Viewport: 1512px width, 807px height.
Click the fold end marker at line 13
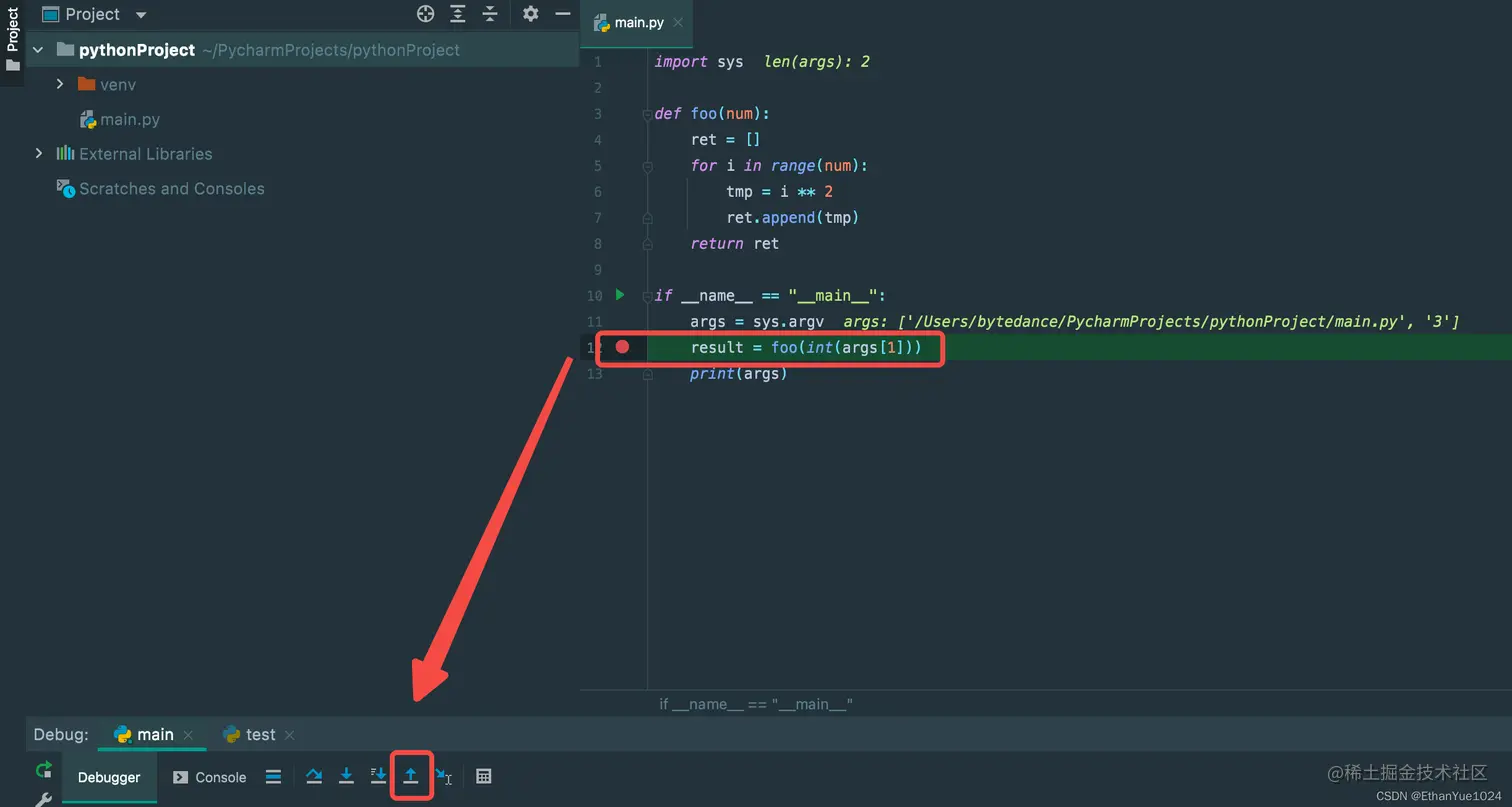[647, 374]
